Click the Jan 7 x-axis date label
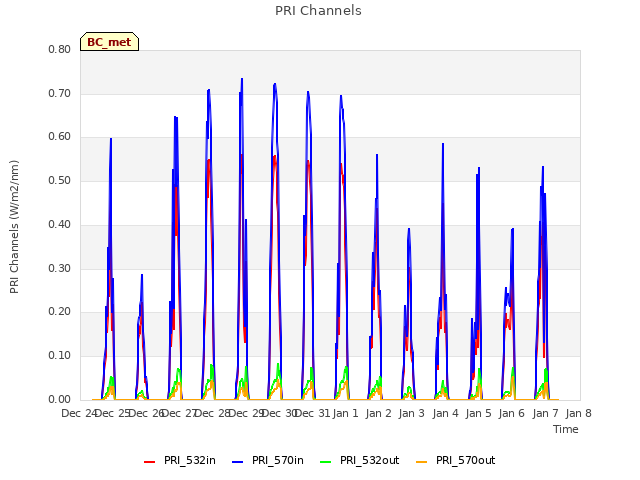The height and width of the screenshot is (480, 640). [545, 413]
